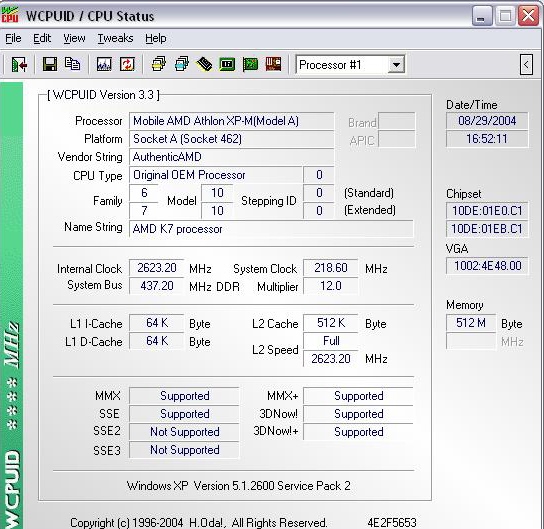
Task: Close the WCPUID window
Action: tap(528, 16)
